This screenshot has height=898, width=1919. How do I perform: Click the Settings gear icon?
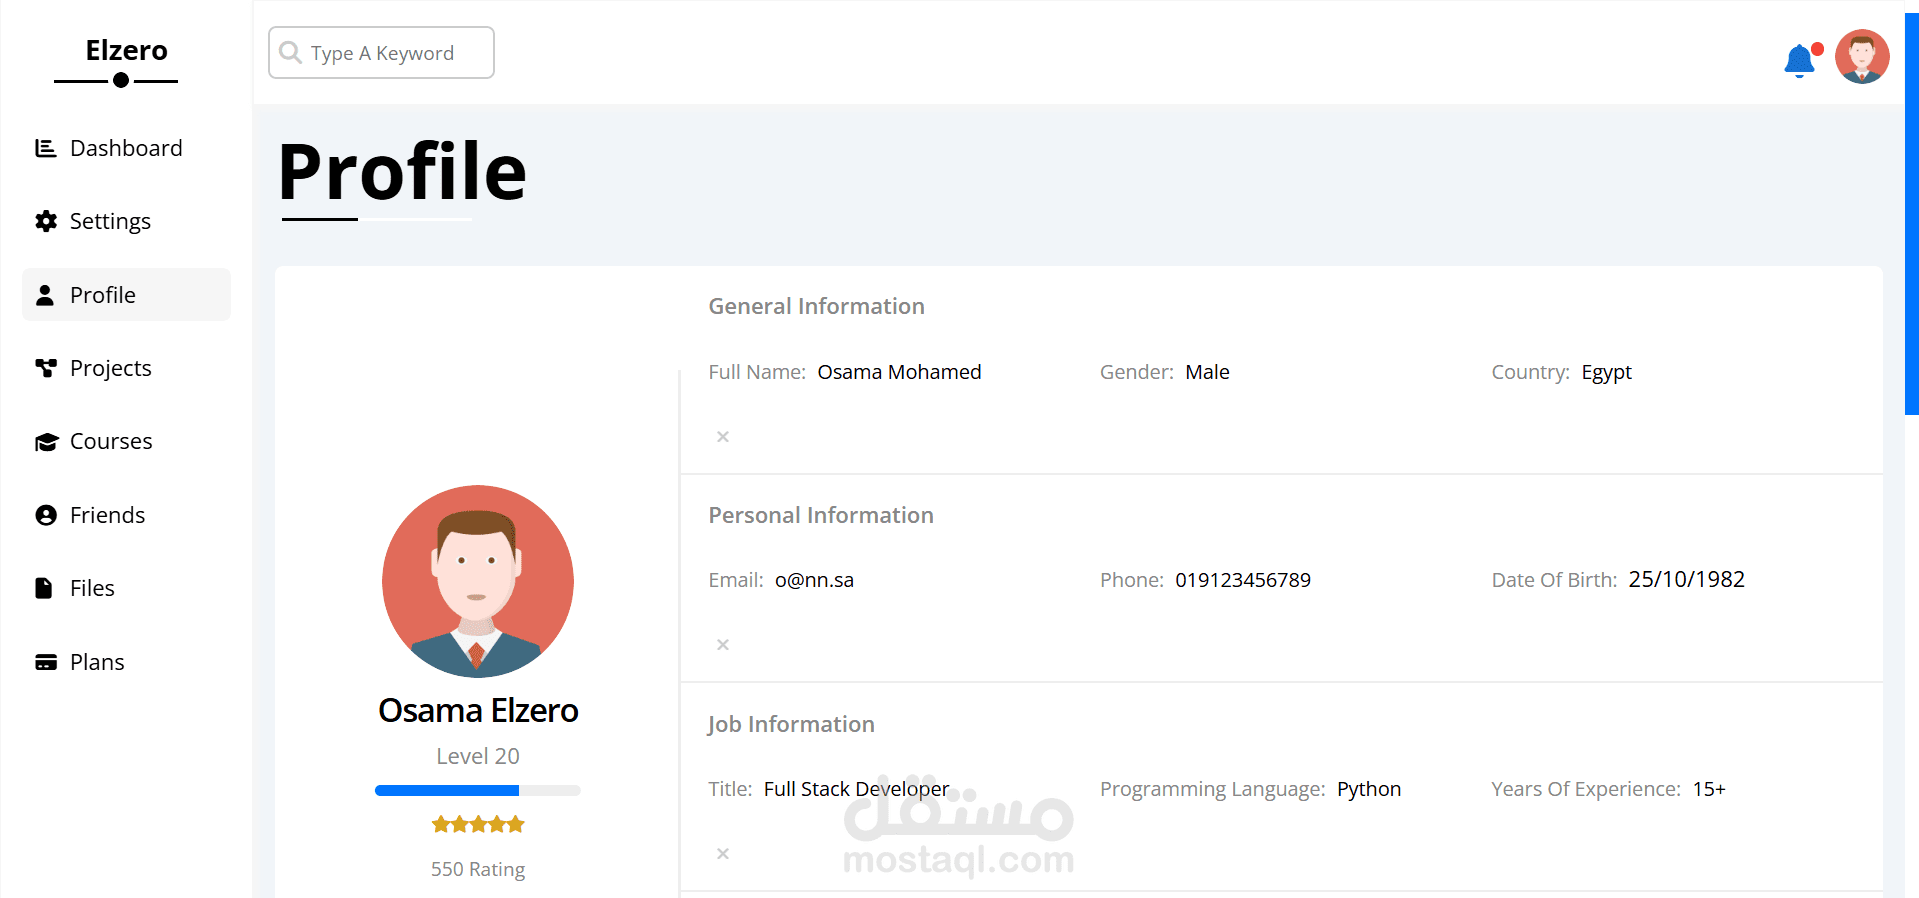46,221
